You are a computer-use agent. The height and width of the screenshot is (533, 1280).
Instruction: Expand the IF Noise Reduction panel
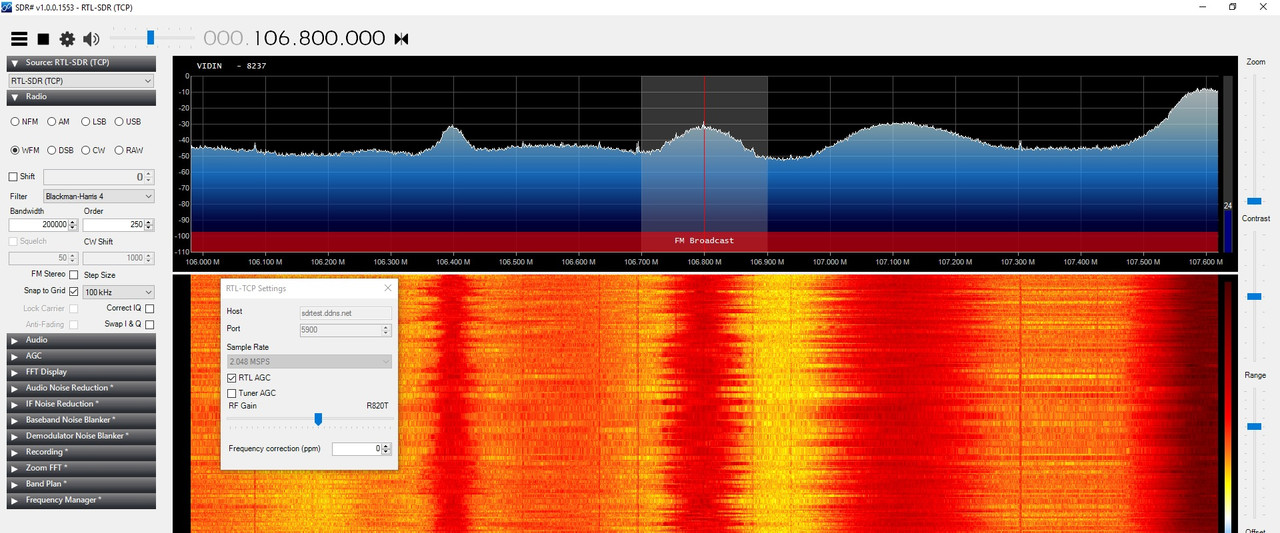tap(81, 404)
